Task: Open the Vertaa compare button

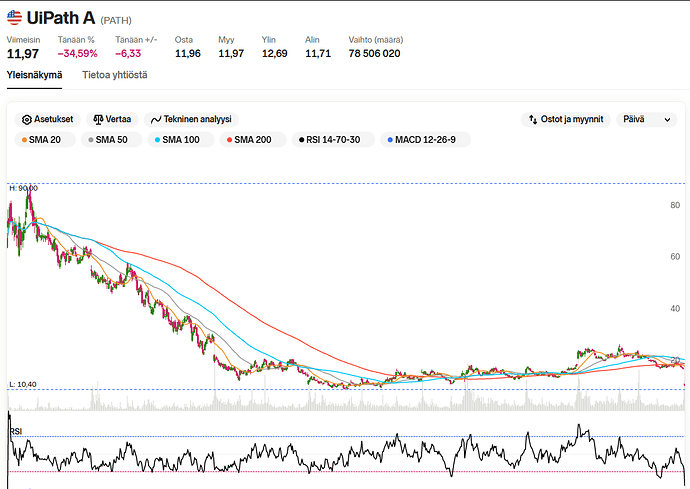Action: [x=112, y=119]
